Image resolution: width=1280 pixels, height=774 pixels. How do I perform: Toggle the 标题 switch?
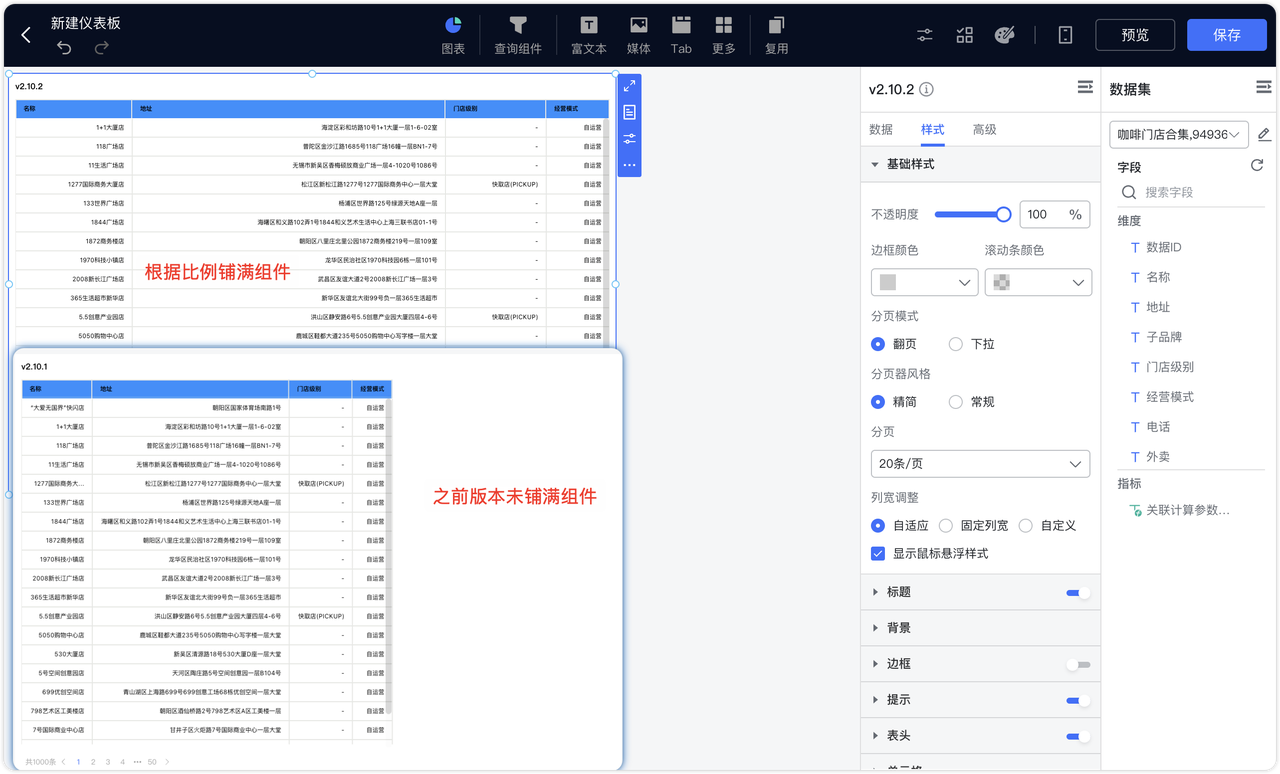point(1078,593)
